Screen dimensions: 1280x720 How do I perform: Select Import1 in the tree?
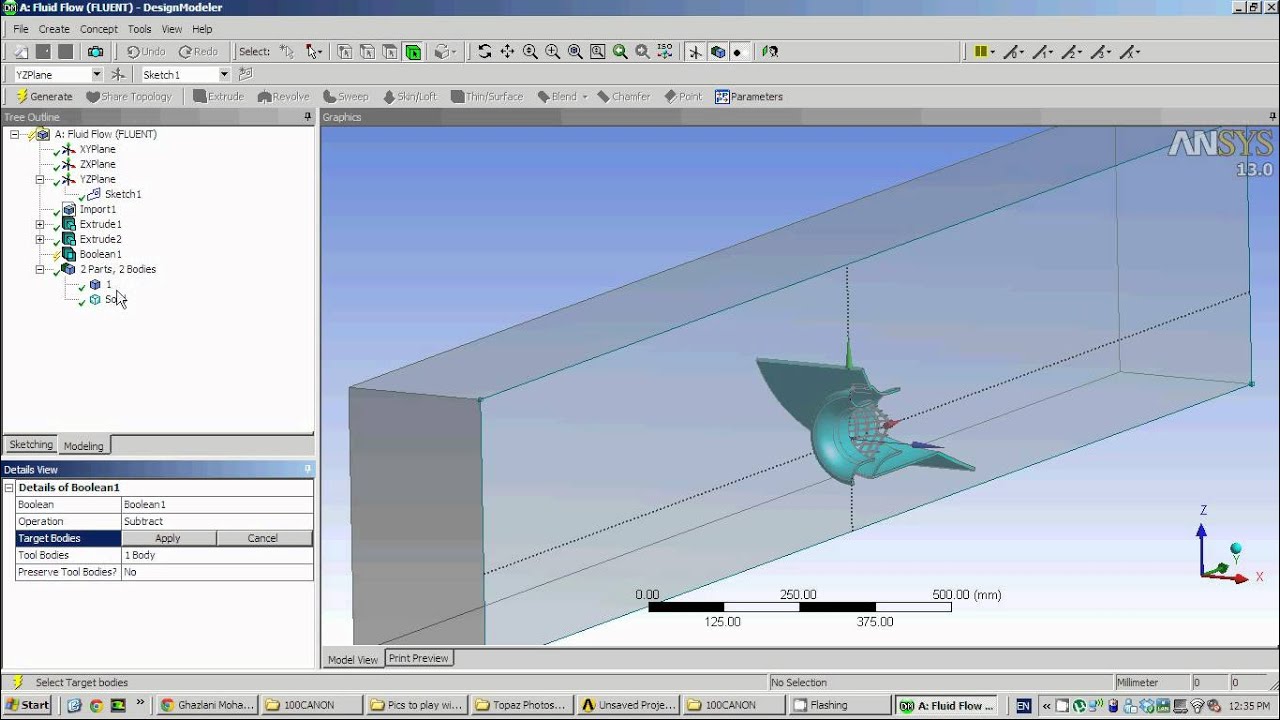pyautogui.click(x=97, y=210)
